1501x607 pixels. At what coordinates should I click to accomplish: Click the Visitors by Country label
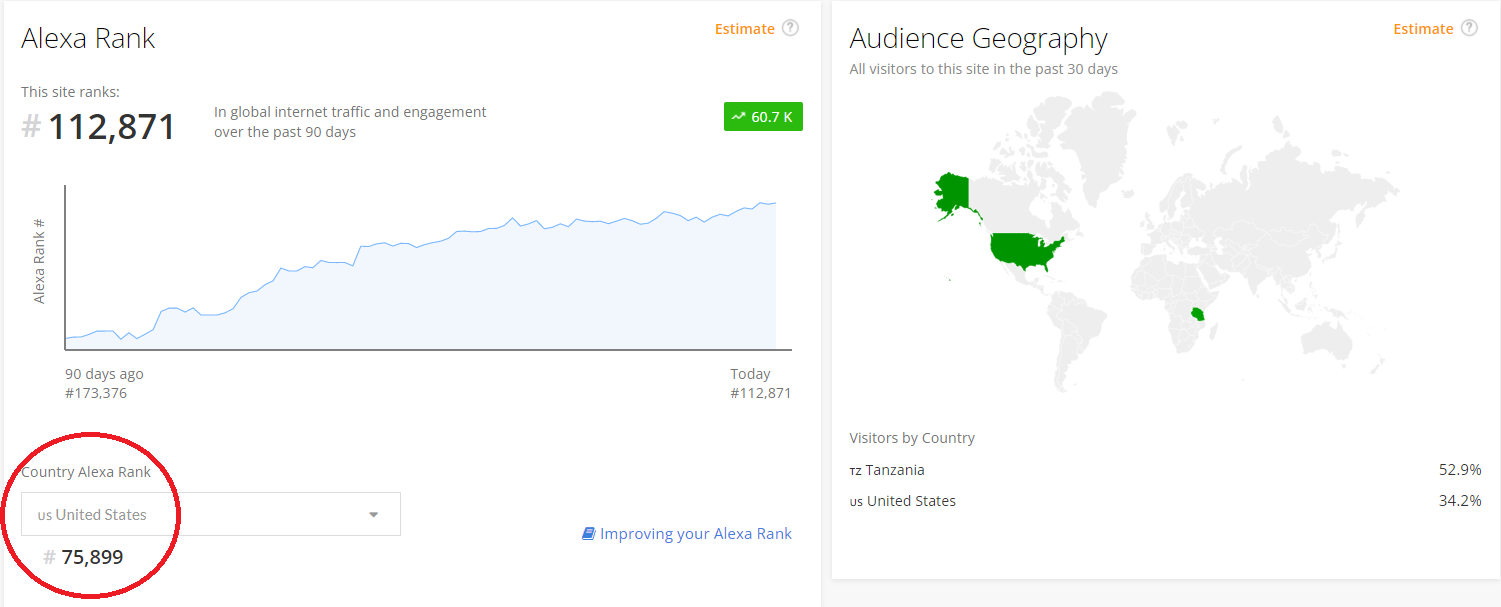[912, 438]
